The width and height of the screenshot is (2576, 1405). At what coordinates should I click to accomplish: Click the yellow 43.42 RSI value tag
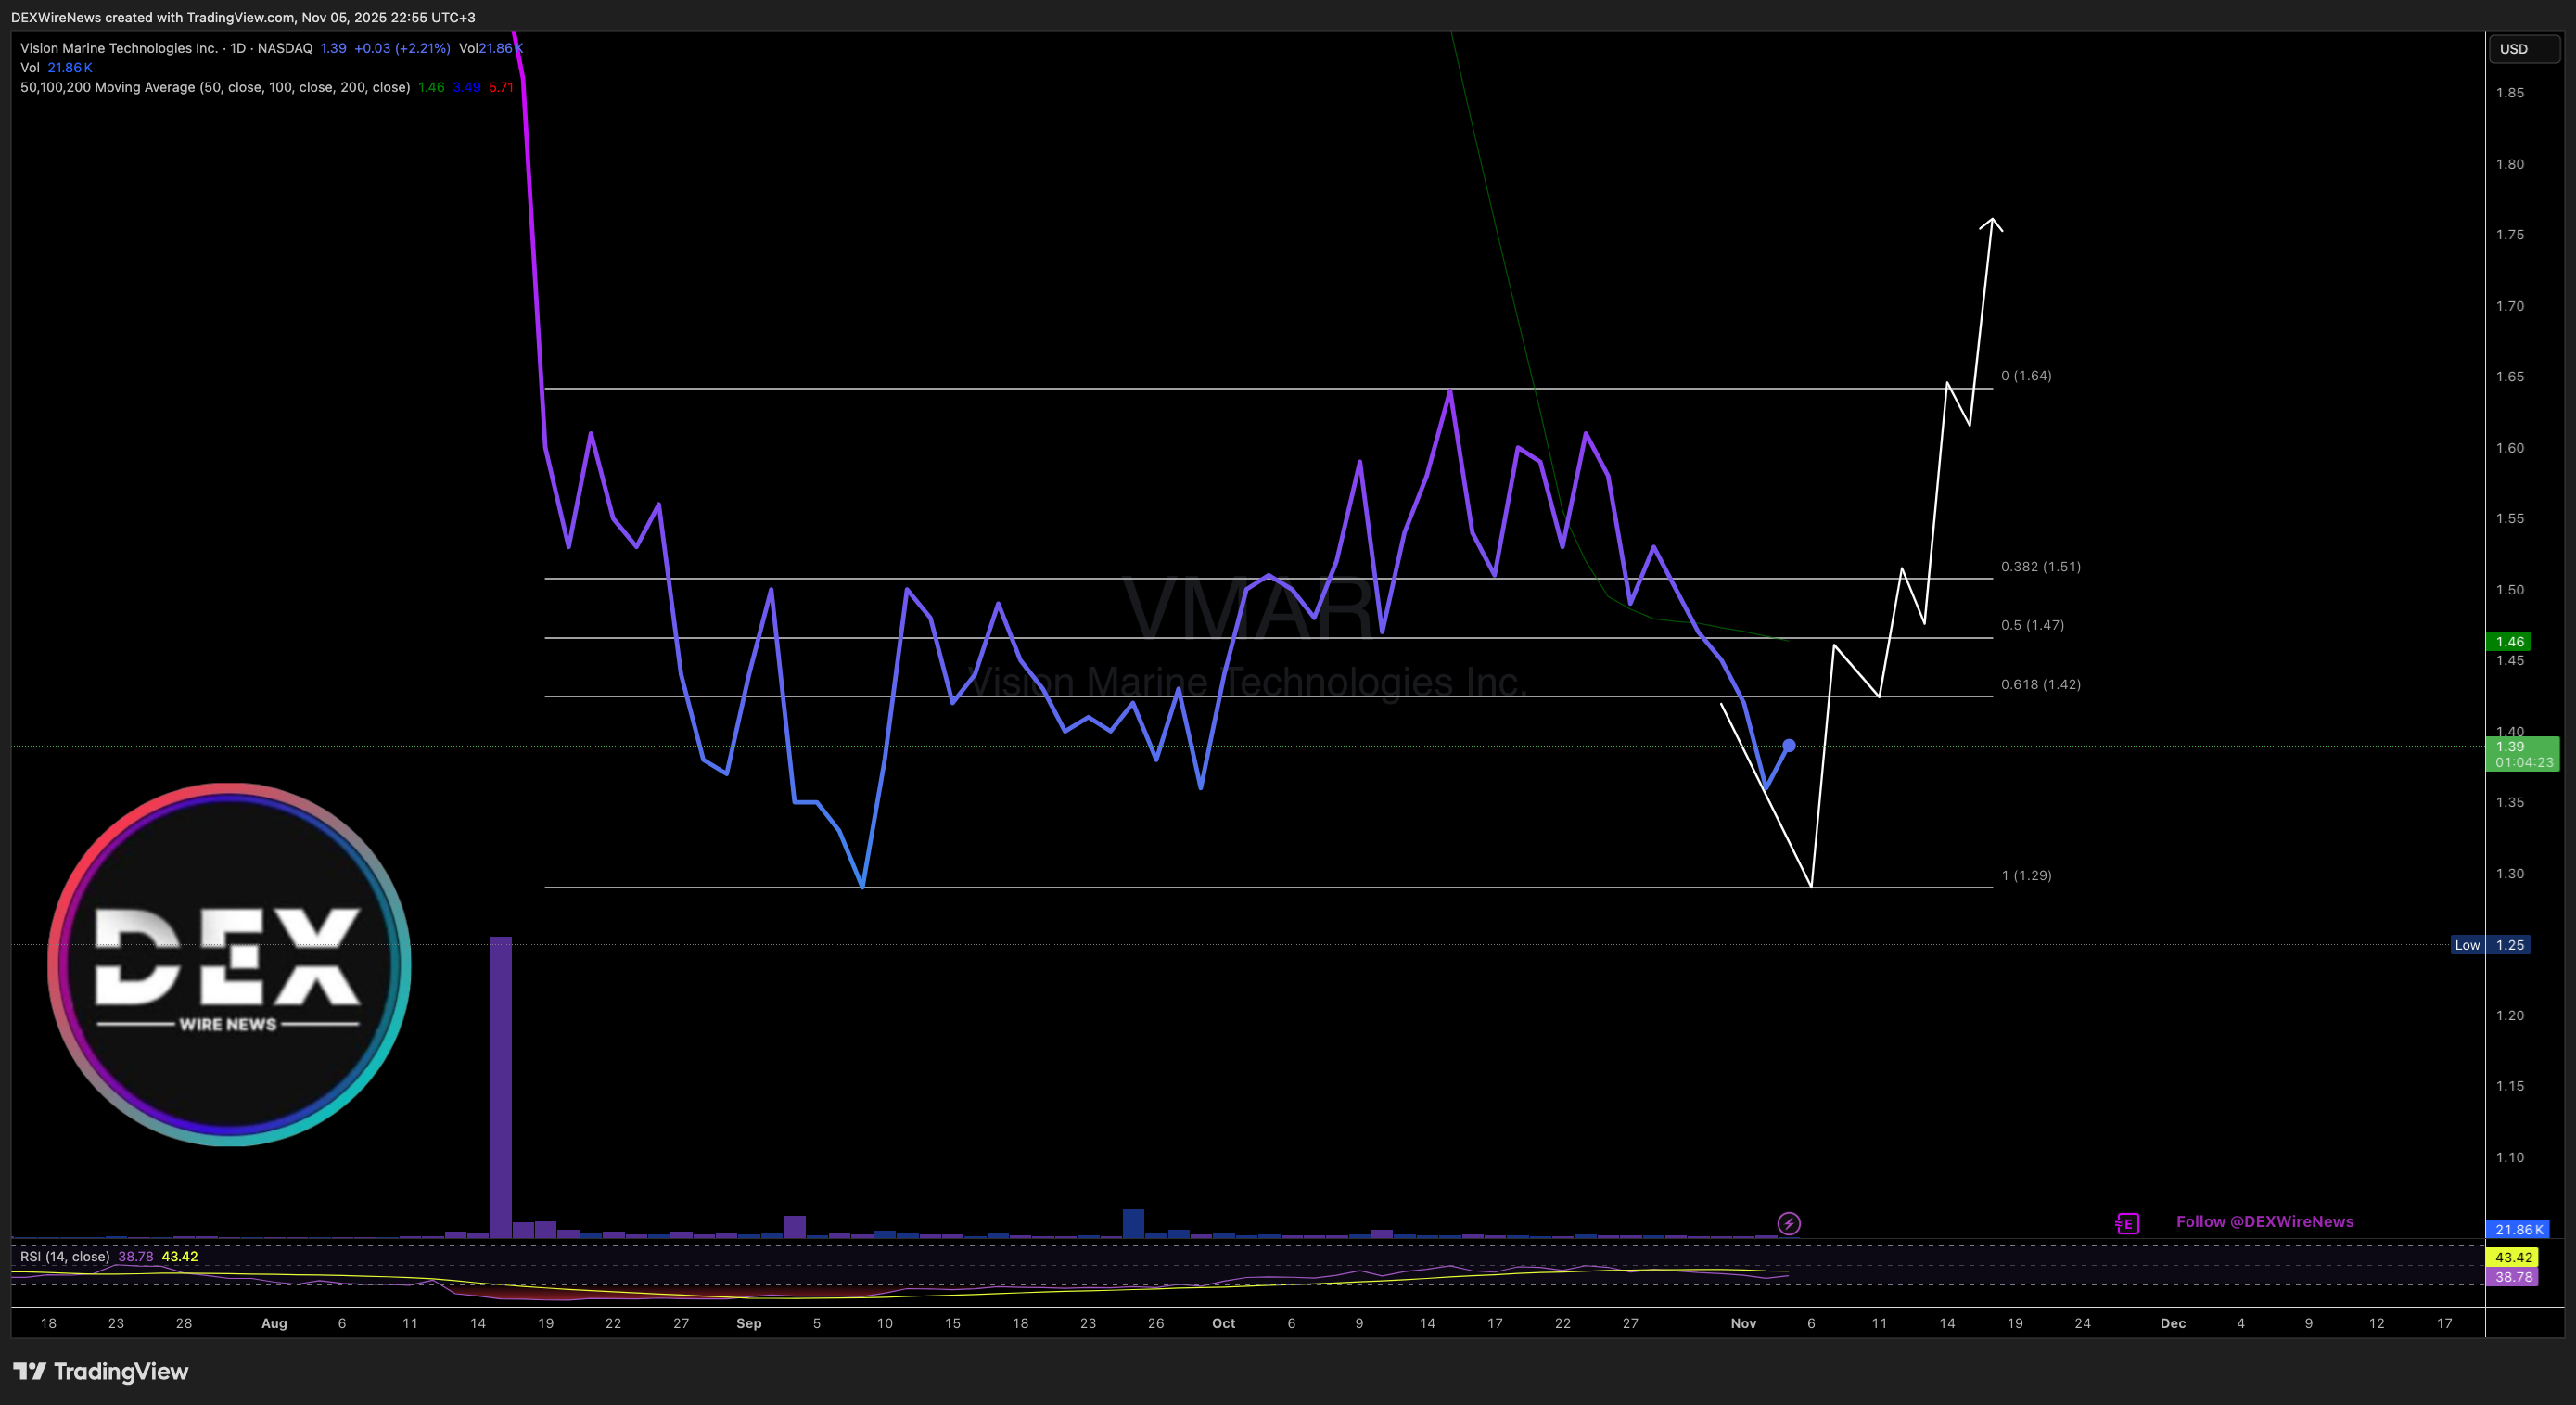2513,1257
